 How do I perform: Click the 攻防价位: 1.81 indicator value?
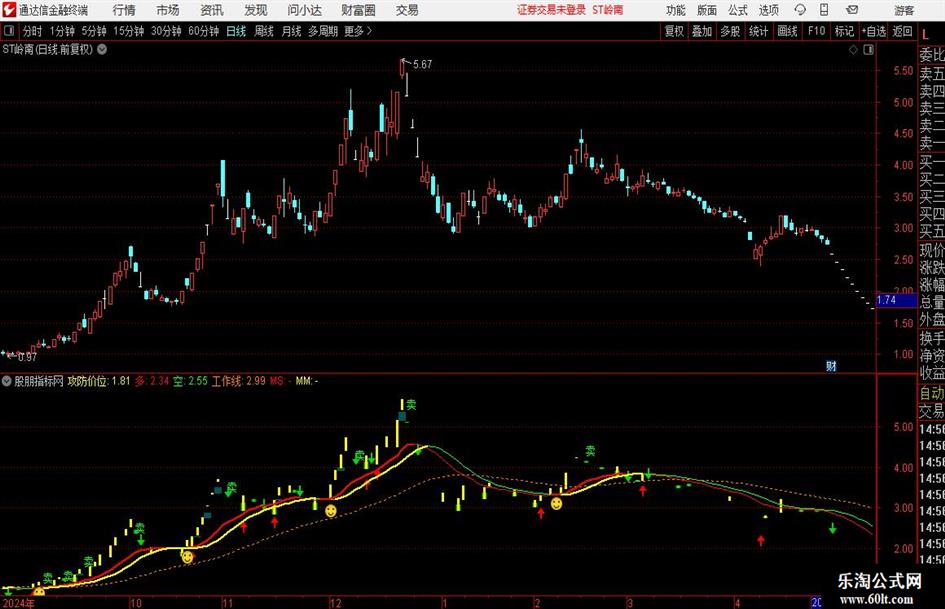click(x=99, y=381)
